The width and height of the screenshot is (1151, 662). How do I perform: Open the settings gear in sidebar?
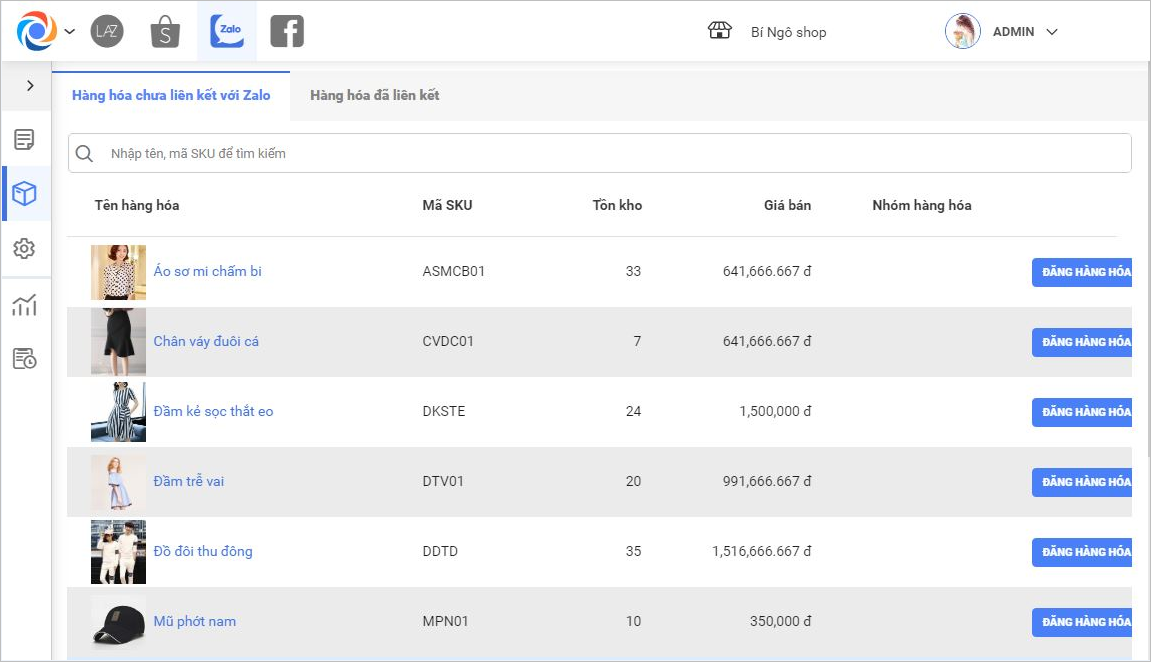point(25,249)
